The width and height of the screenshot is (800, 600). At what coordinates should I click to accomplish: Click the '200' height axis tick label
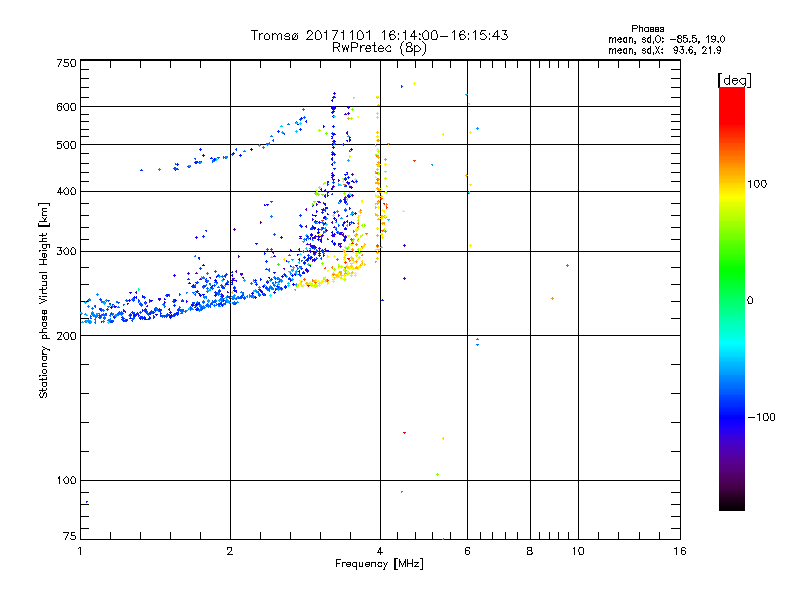66,336
